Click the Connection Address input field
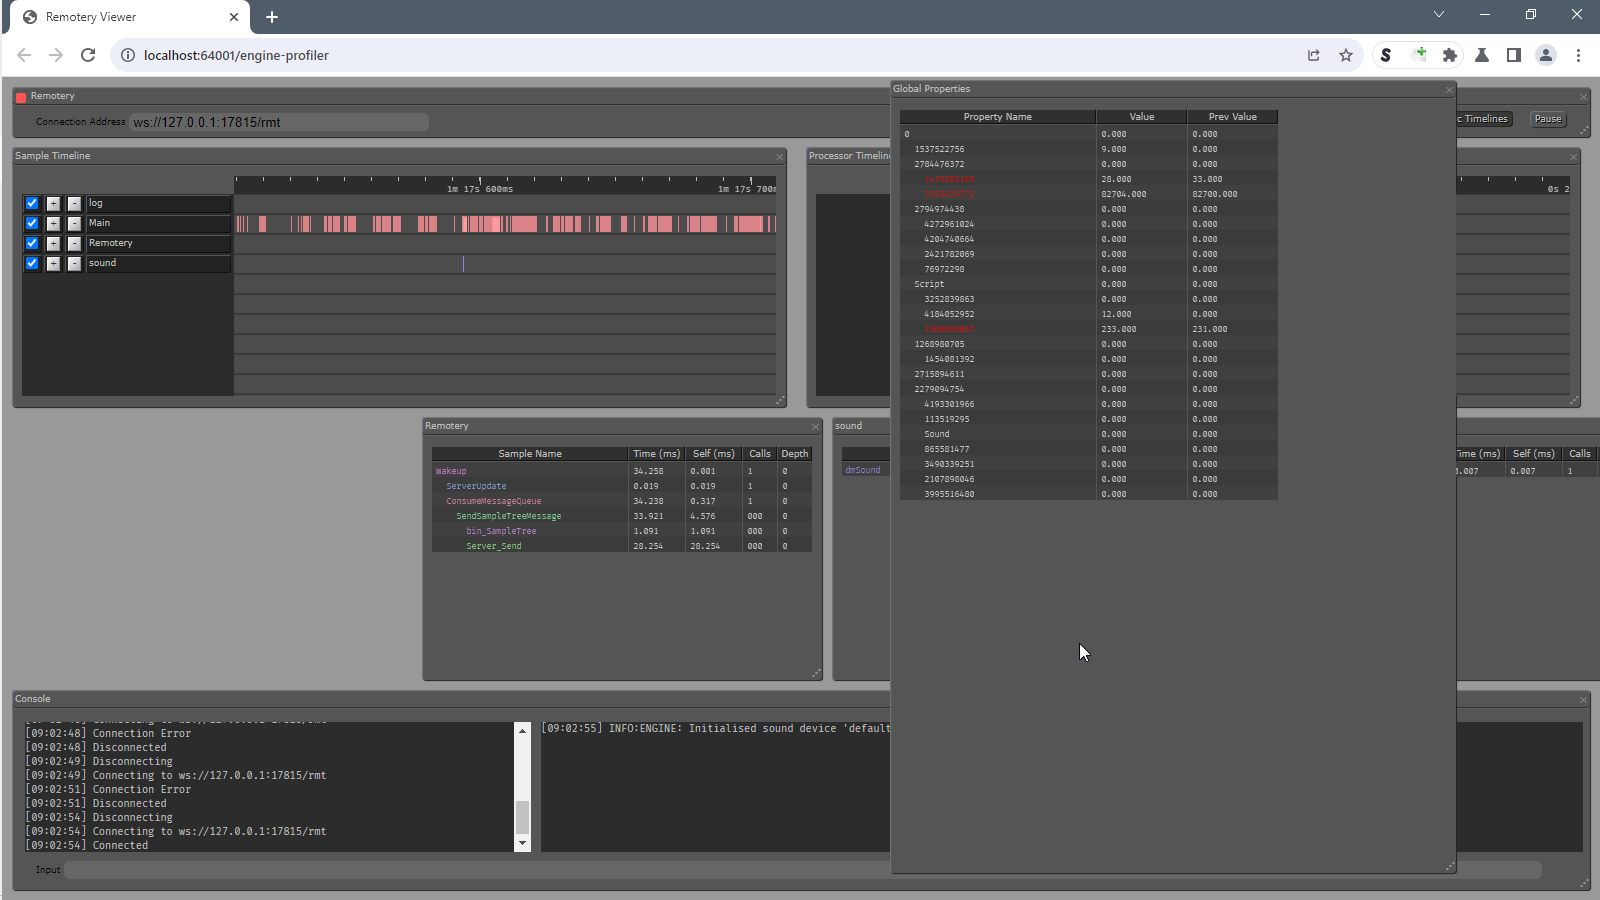Screen dimensions: 1600x900 point(279,122)
